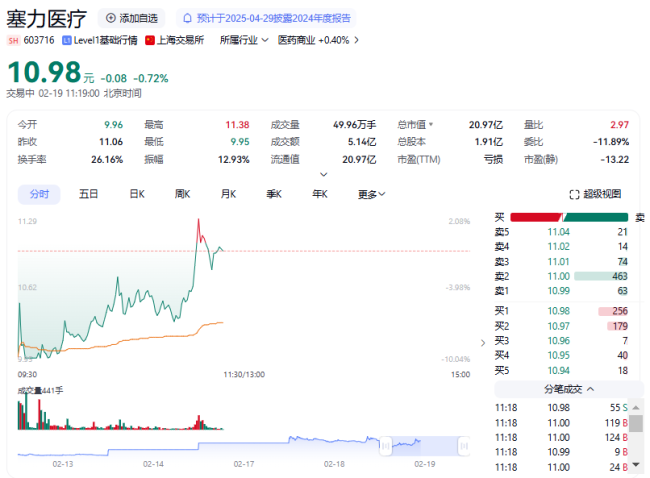
Task: Click the 换手率 26.16% value
Action: 107,160
